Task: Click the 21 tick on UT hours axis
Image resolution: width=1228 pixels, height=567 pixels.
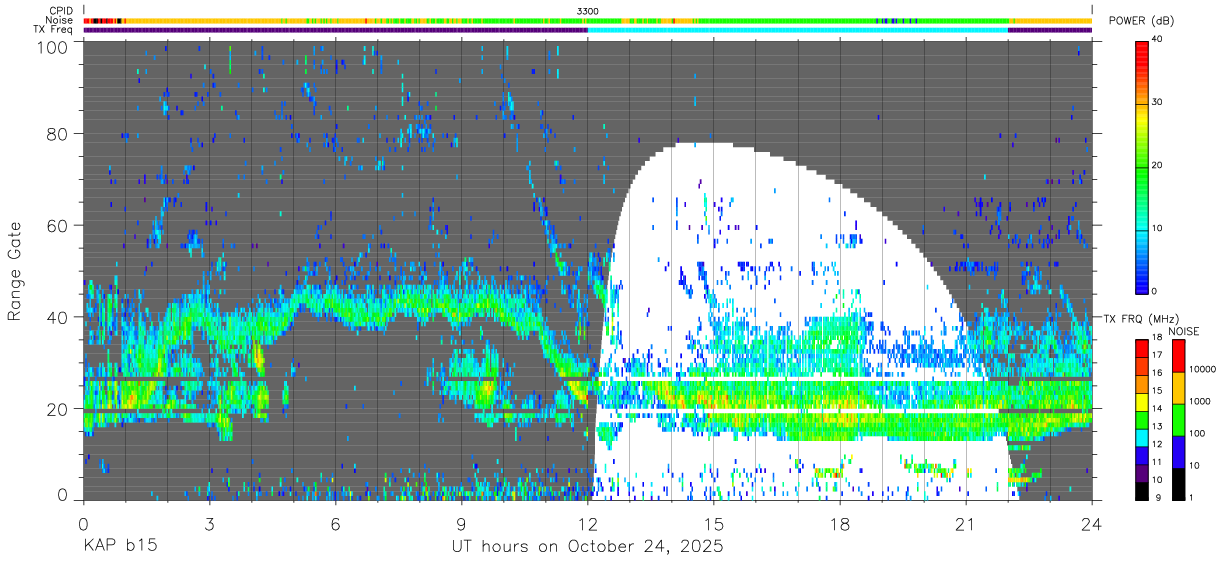Action: [x=966, y=523]
